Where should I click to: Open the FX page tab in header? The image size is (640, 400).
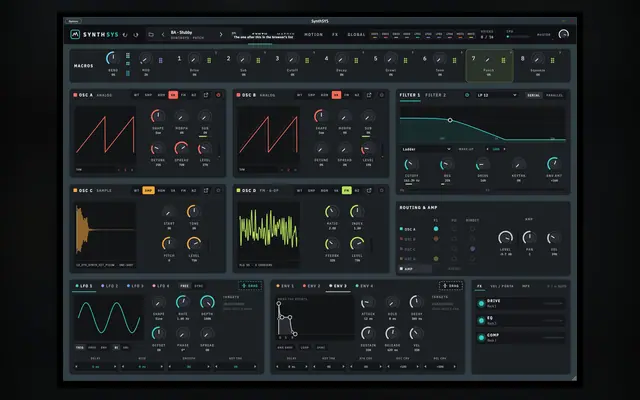click(x=335, y=35)
